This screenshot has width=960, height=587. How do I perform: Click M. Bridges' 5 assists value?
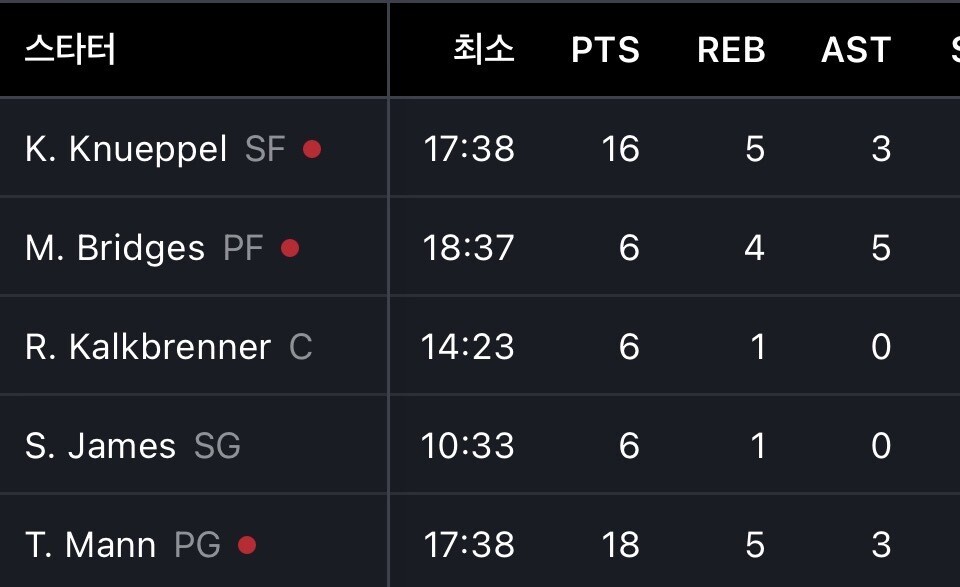pos(880,248)
